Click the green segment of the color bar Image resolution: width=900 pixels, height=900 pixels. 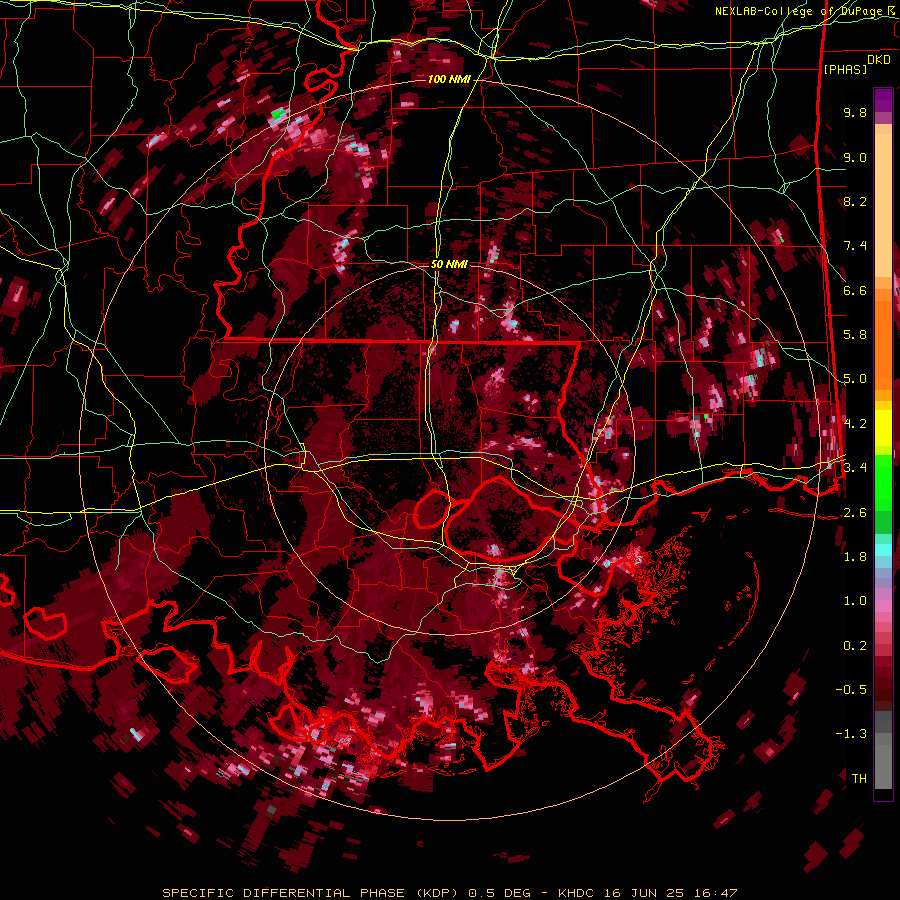(x=883, y=494)
